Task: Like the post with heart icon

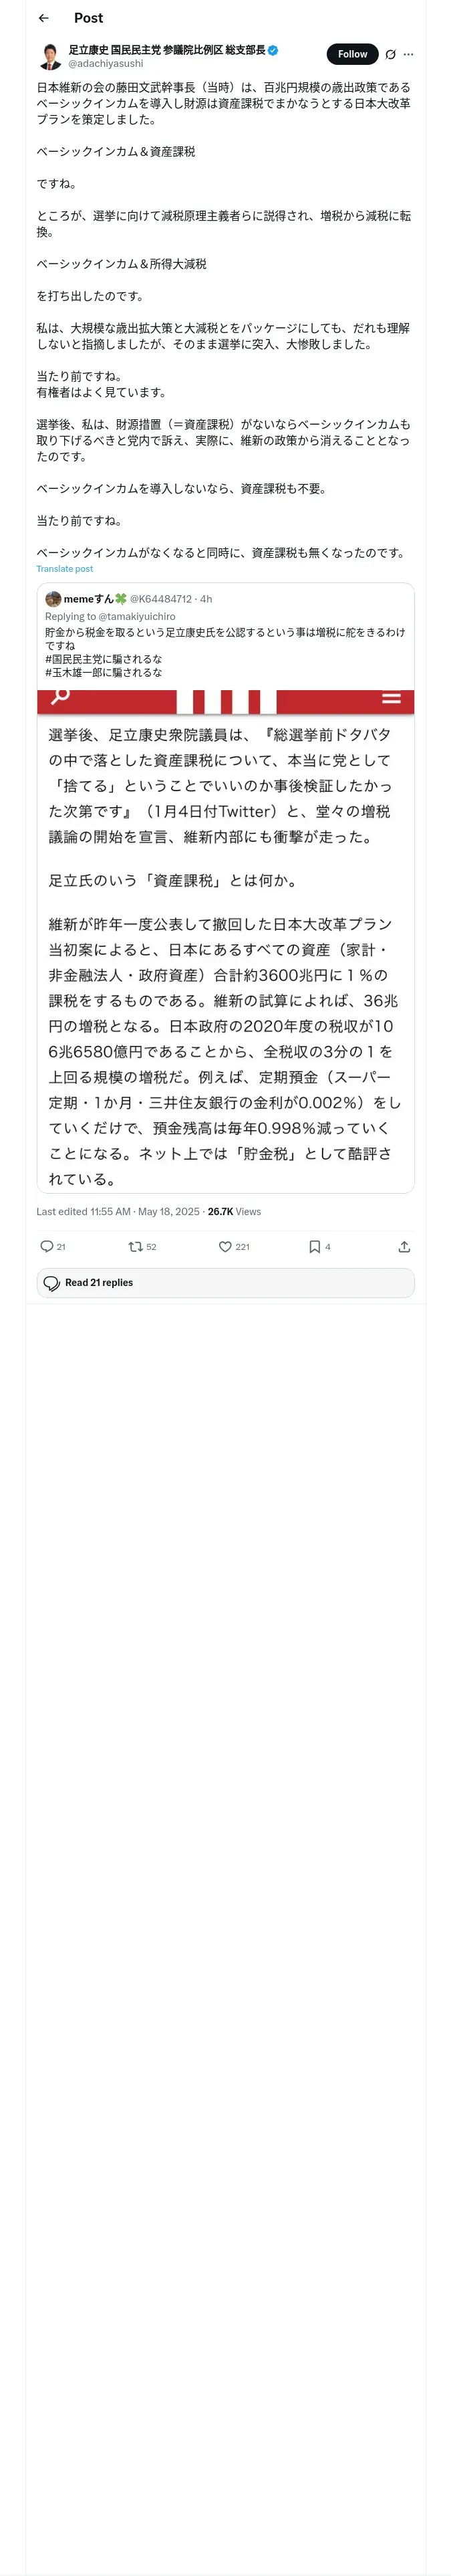Action: pos(234,1247)
